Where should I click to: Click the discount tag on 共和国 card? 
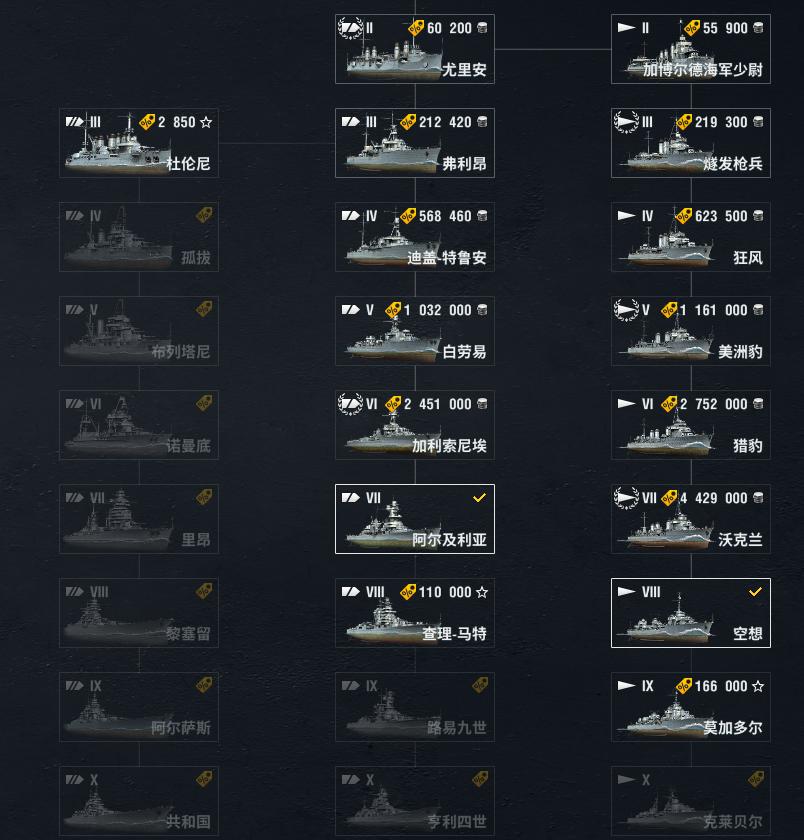click(204, 779)
